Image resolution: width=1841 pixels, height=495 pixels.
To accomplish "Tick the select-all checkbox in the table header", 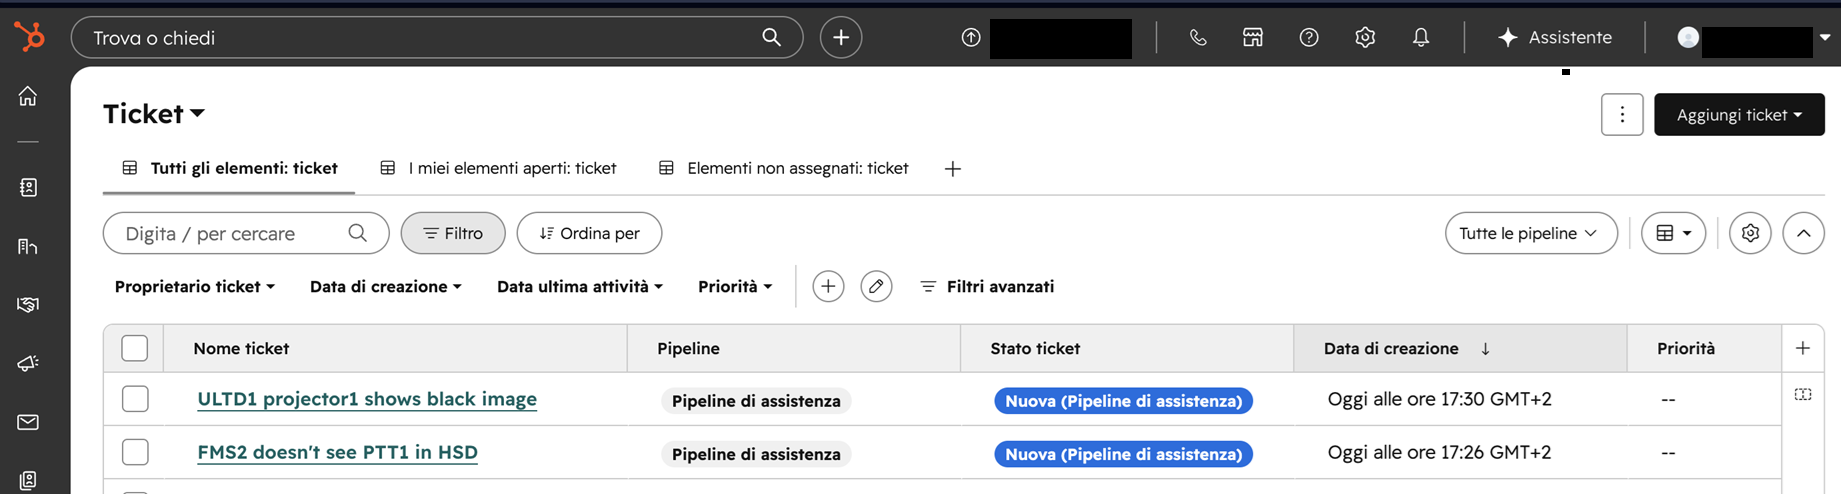I will tap(135, 348).
